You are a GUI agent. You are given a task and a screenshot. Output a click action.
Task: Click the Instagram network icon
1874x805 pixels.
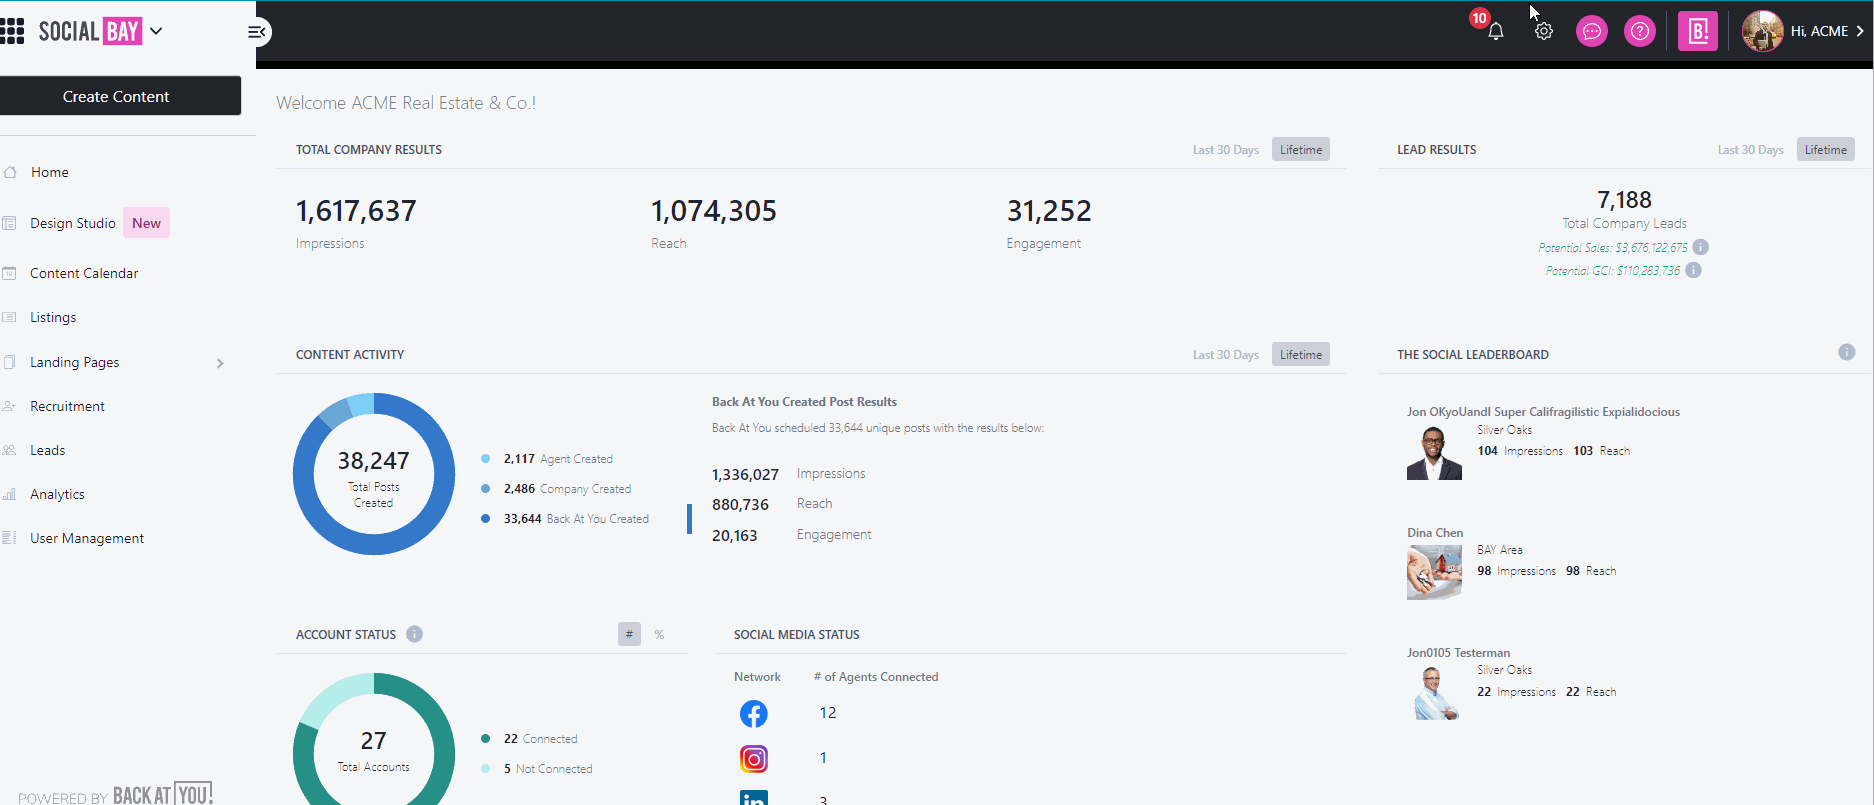(x=754, y=759)
